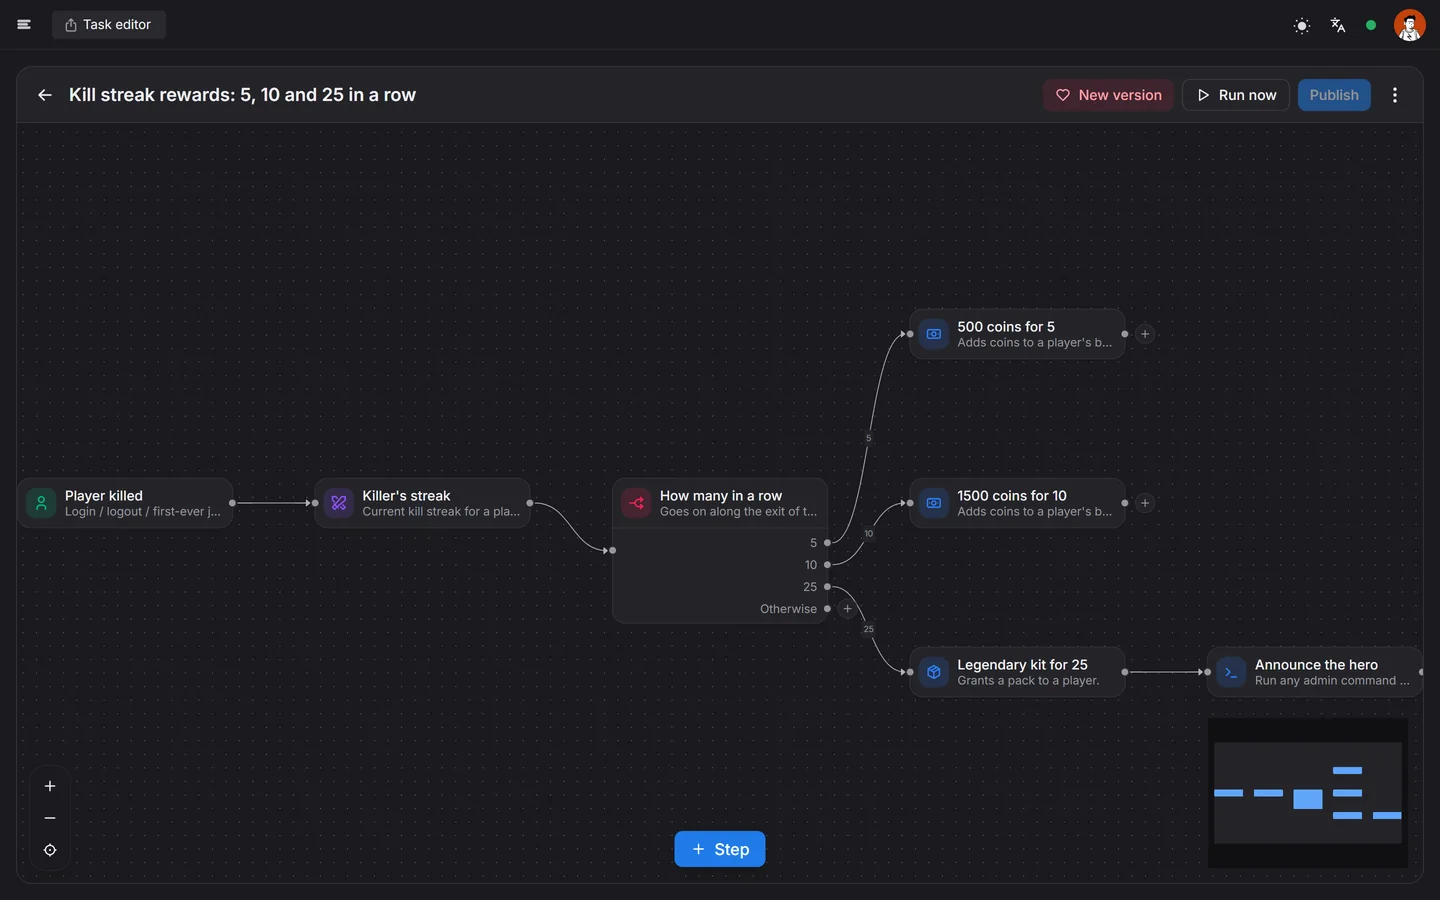Click the Otherwise branch label
Image resolution: width=1440 pixels, height=900 pixels.
[788, 609]
